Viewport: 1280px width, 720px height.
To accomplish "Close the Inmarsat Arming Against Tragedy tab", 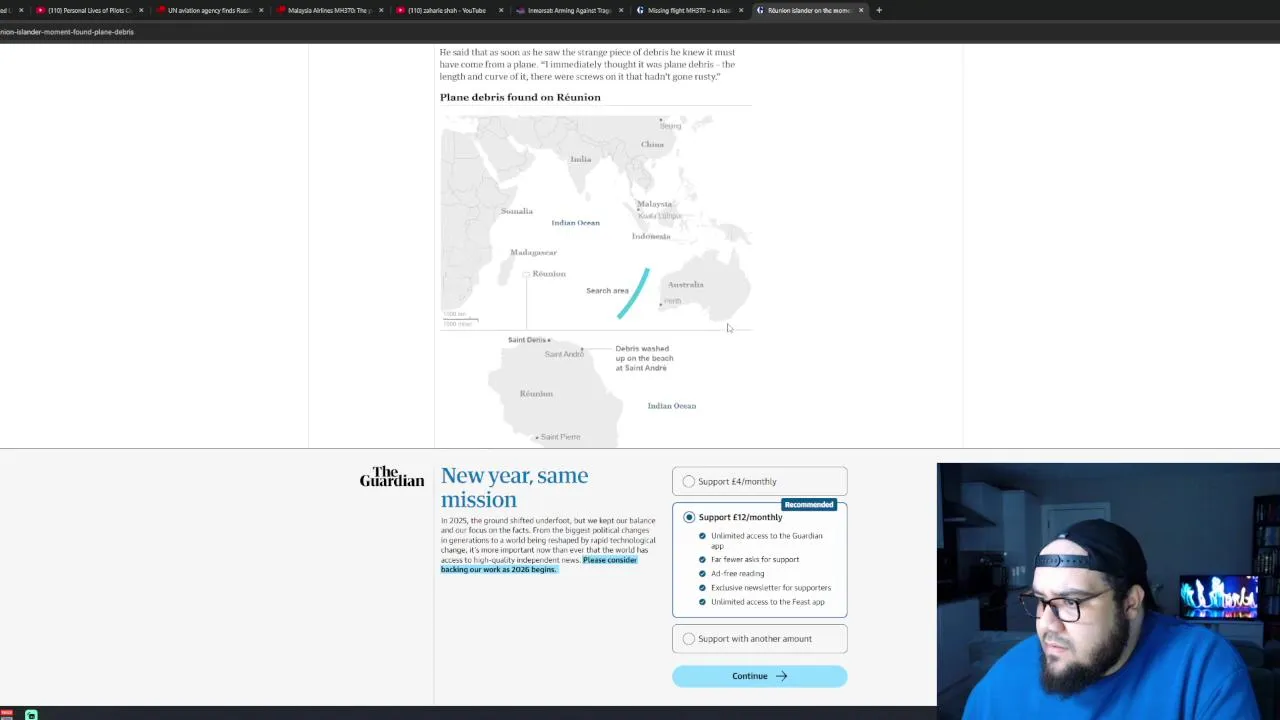I will tap(621, 10).
